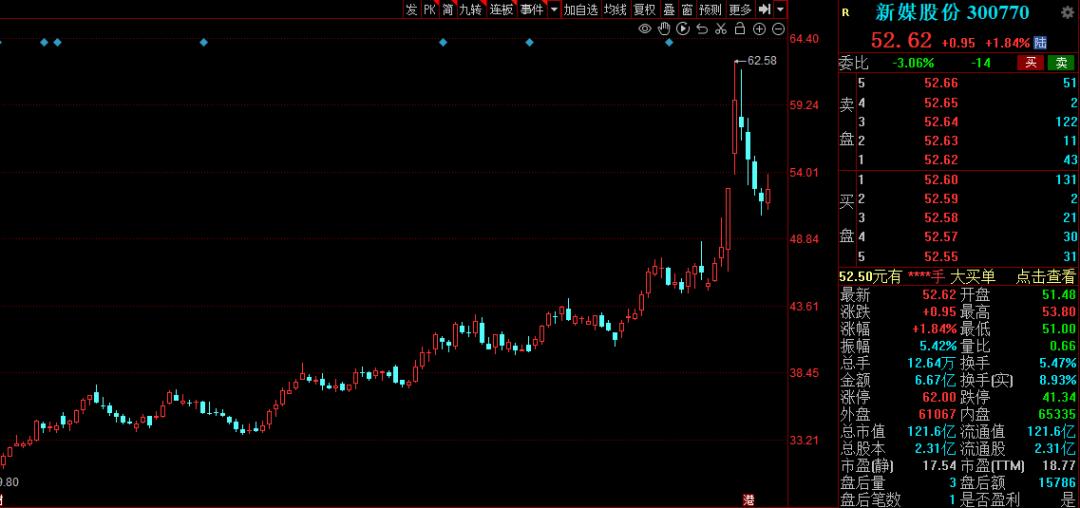Open the 预测 forecast tool
Screen dimensions: 1080x508
click(x=710, y=9)
